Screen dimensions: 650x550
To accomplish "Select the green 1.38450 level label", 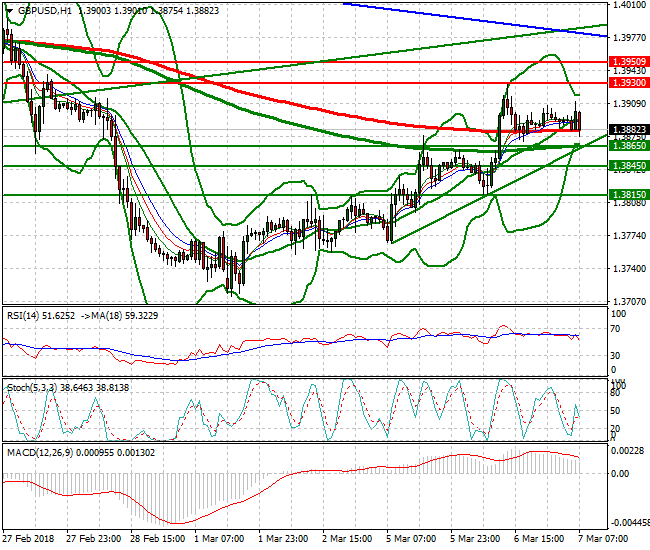I will [629, 166].
